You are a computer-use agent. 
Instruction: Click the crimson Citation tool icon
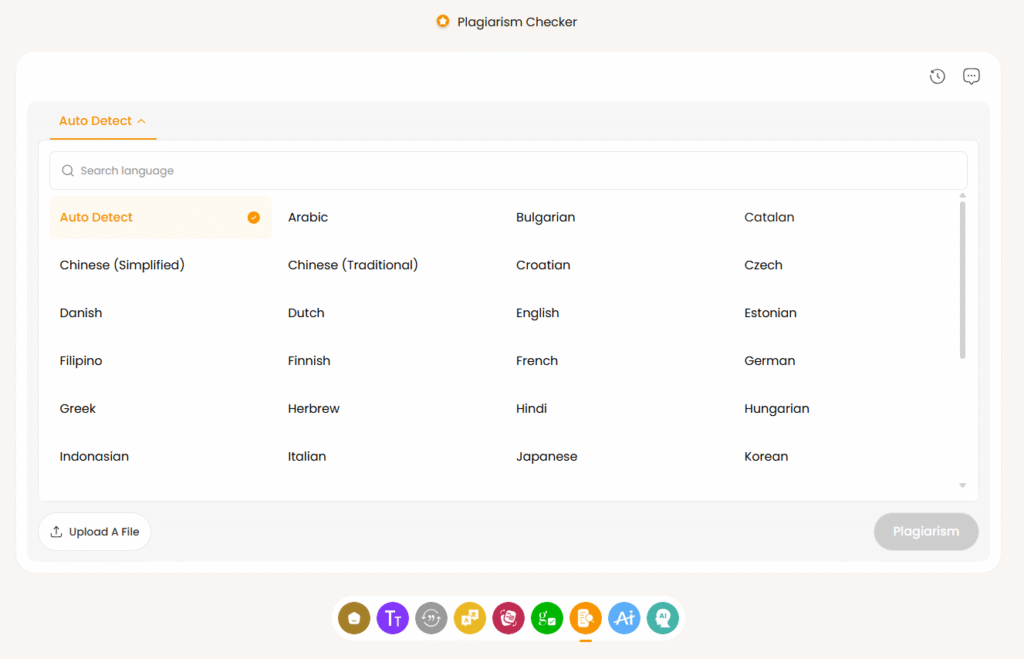point(508,618)
